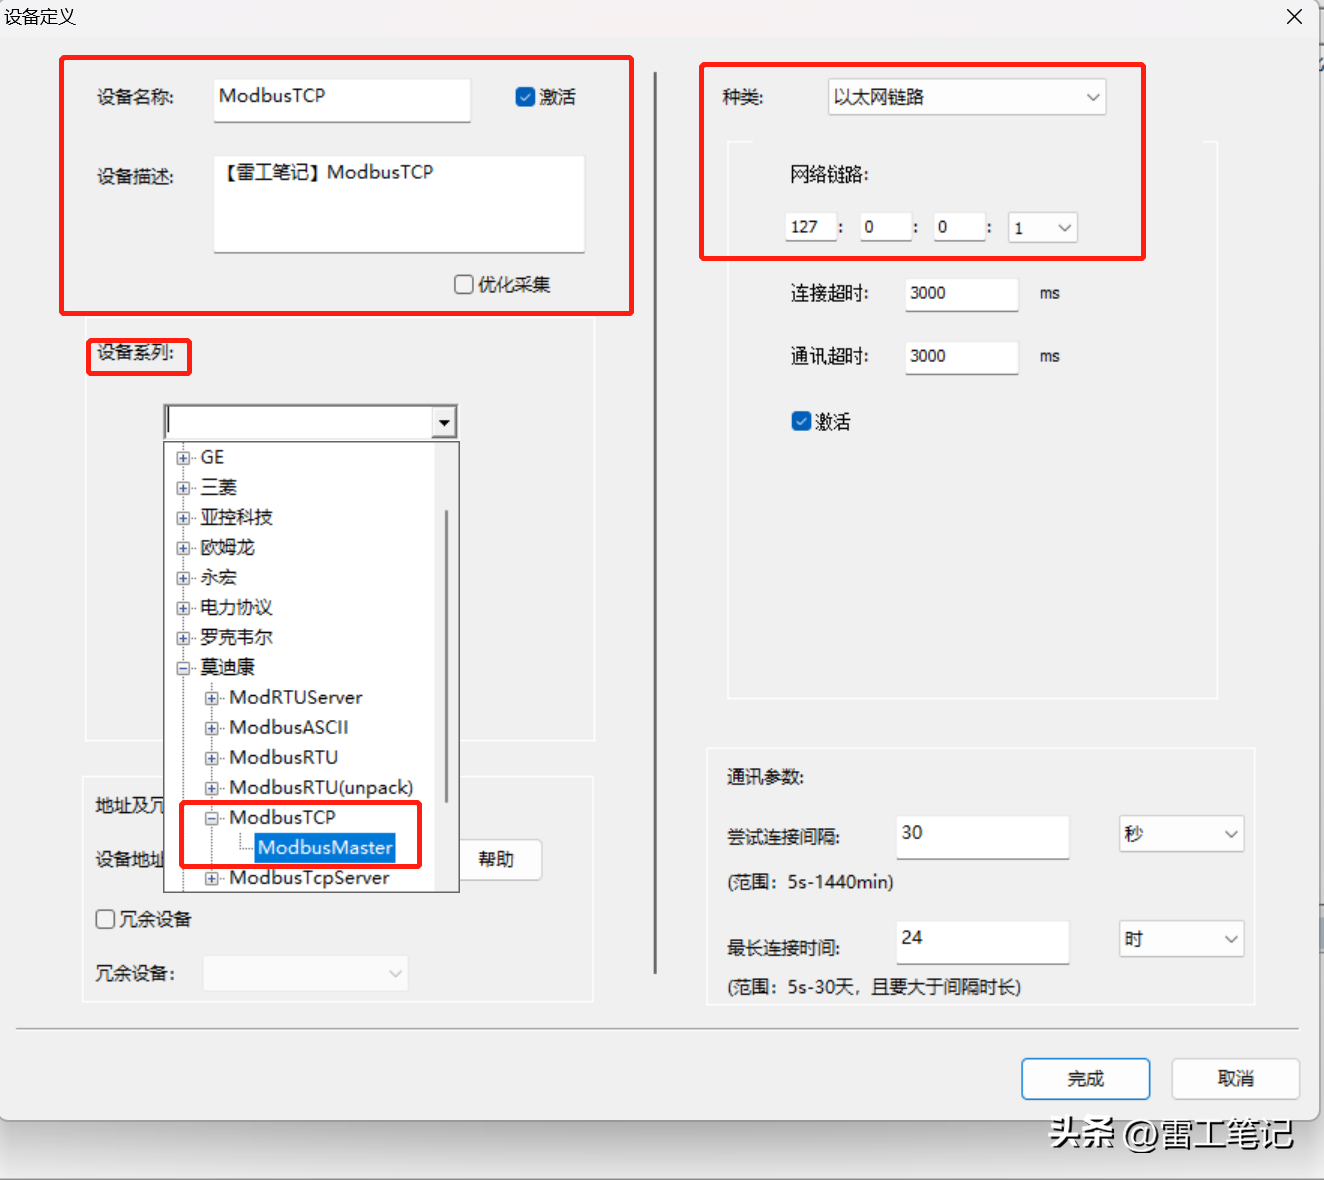This screenshot has height=1180, width=1324.
Task: Expand the 罗克韦尔 tree node
Action: pyautogui.click(x=183, y=638)
